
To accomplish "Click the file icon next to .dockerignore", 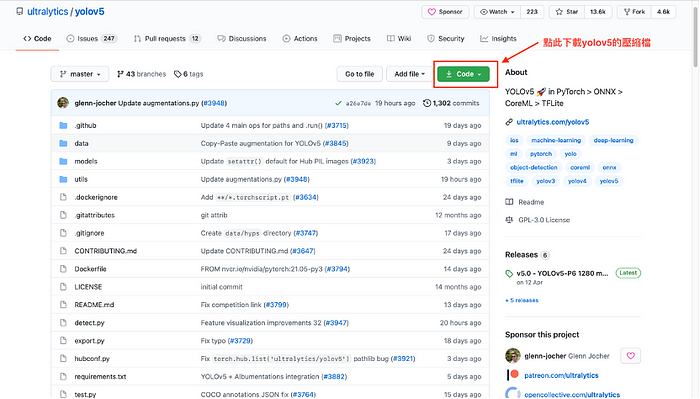I will tap(63, 197).
